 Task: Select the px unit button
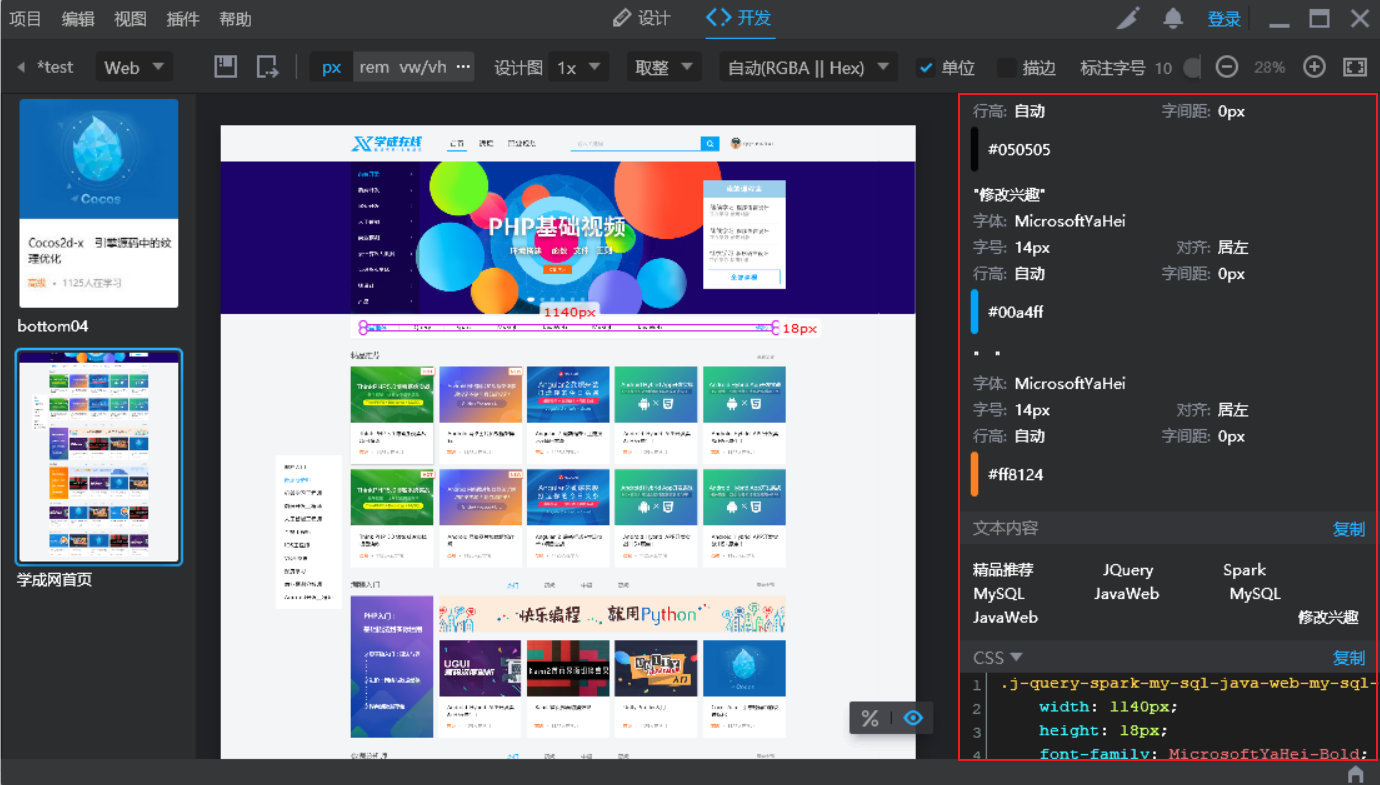click(332, 67)
